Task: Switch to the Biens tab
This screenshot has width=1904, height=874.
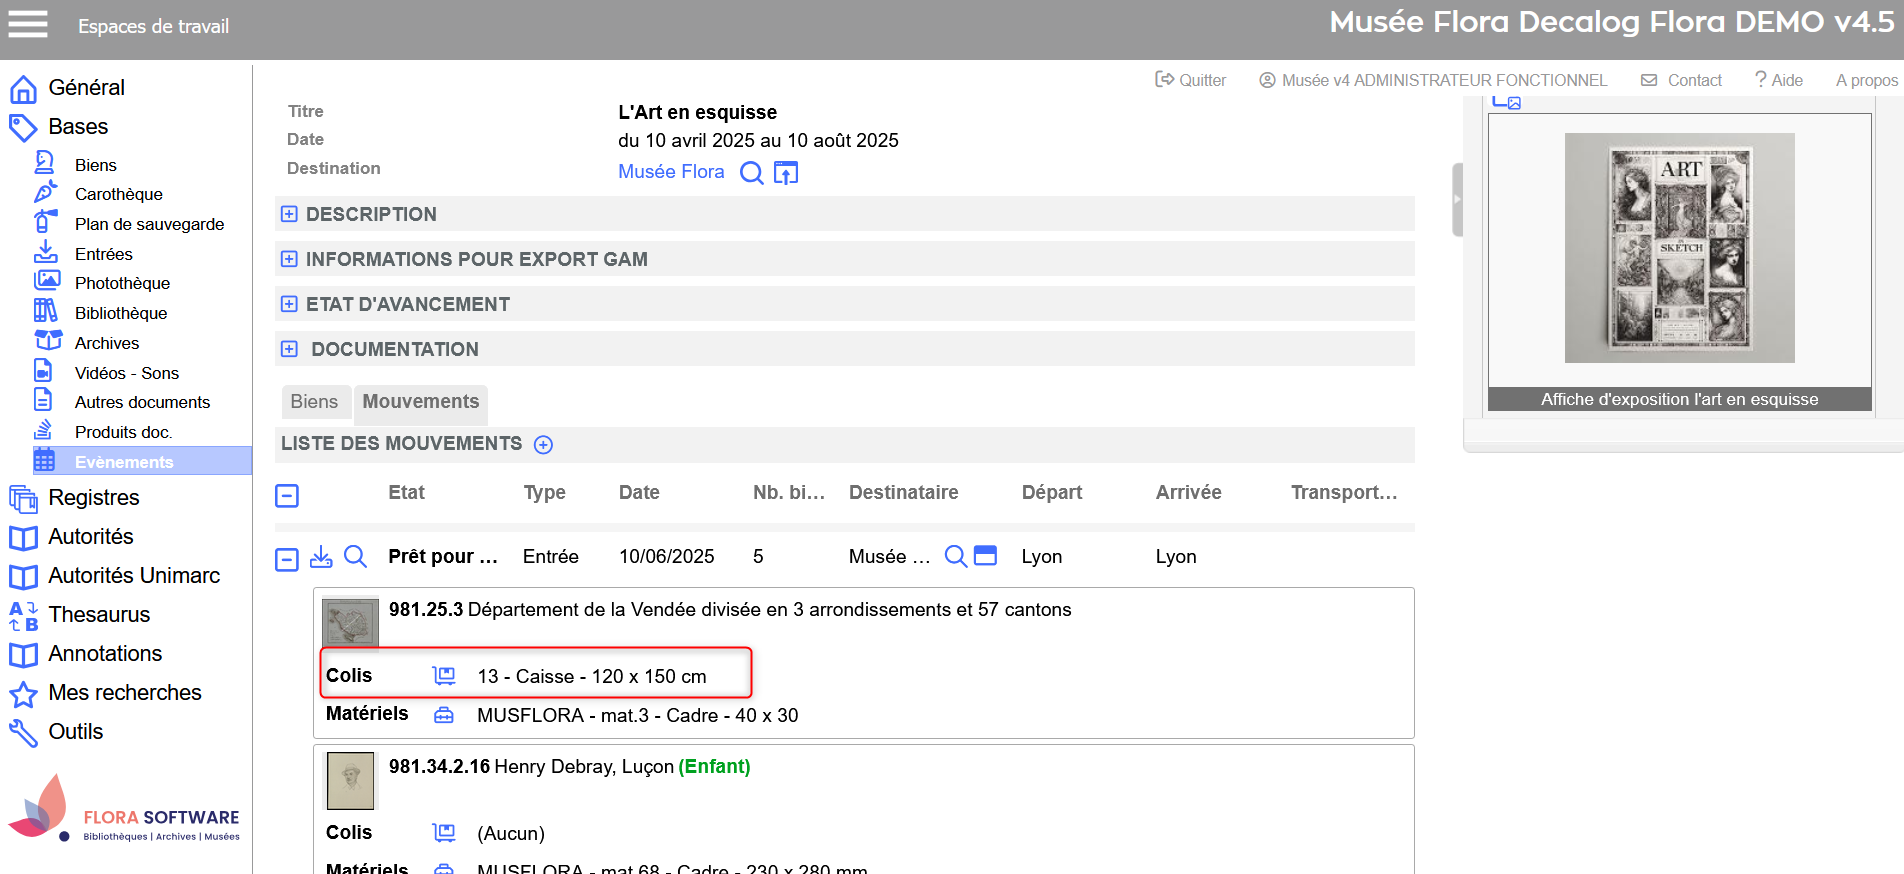Action: (x=314, y=402)
